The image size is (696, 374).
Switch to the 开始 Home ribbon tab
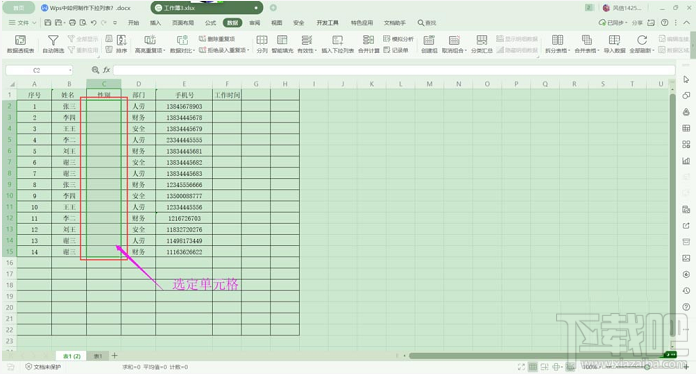pyautogui.click(x=133, y=23)
